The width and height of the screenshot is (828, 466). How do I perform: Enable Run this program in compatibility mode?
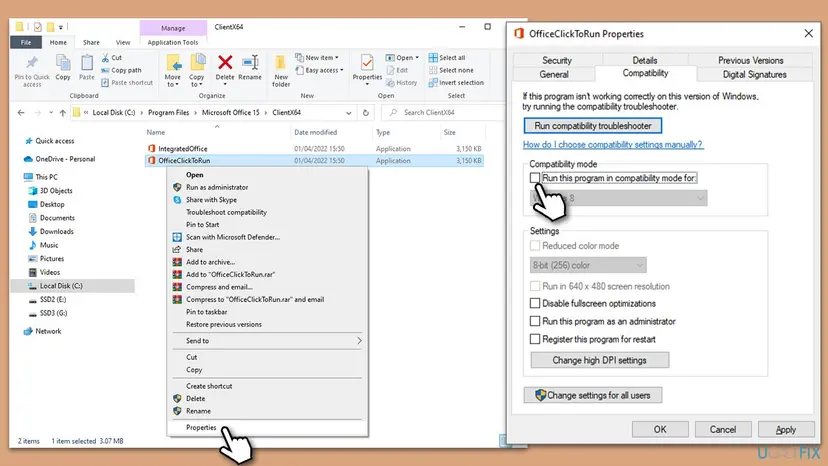tap(535, 178)
